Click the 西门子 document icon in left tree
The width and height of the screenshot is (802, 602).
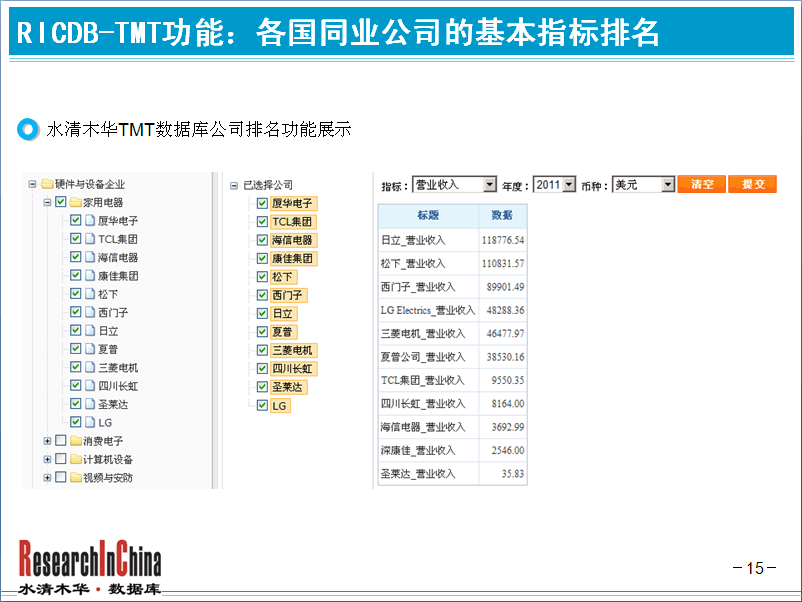pyautogui.click(x=90, y=312)
